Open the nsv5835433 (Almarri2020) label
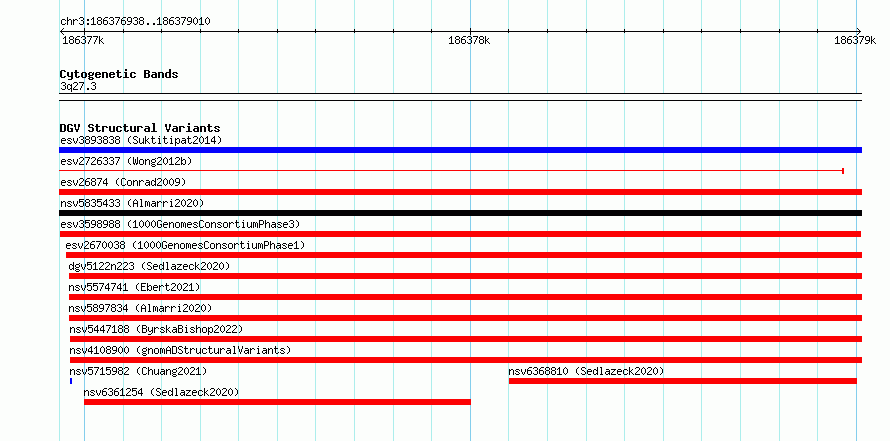The height and width of the screenshot is (441, 890). point(132,203)
